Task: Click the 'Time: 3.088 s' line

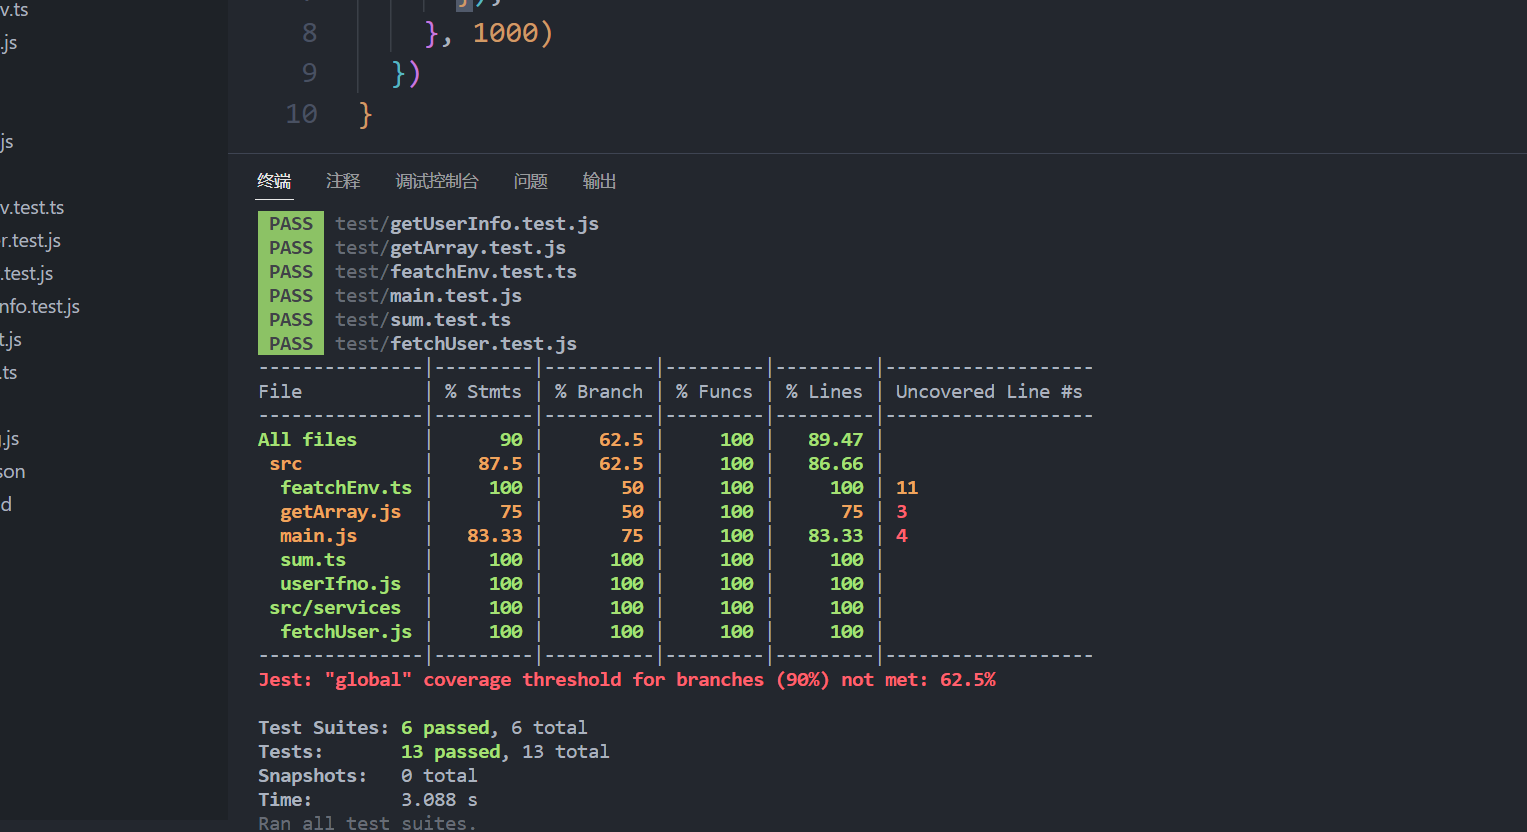Action: (x=368, y=800)
